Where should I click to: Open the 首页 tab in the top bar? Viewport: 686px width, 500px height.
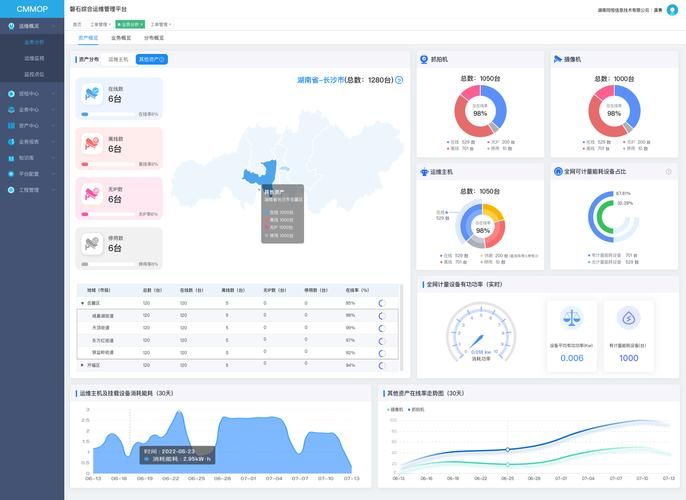77,24
